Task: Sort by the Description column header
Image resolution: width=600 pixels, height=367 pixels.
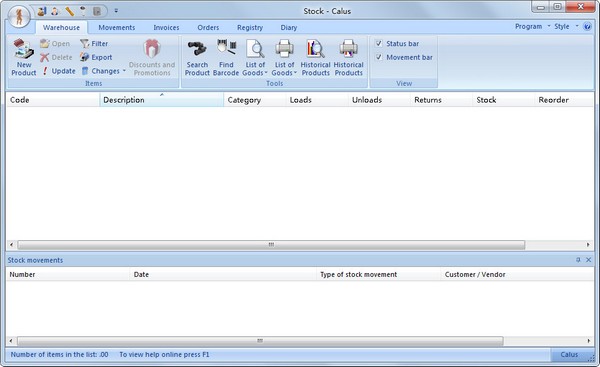Action: tap(161, 100)
